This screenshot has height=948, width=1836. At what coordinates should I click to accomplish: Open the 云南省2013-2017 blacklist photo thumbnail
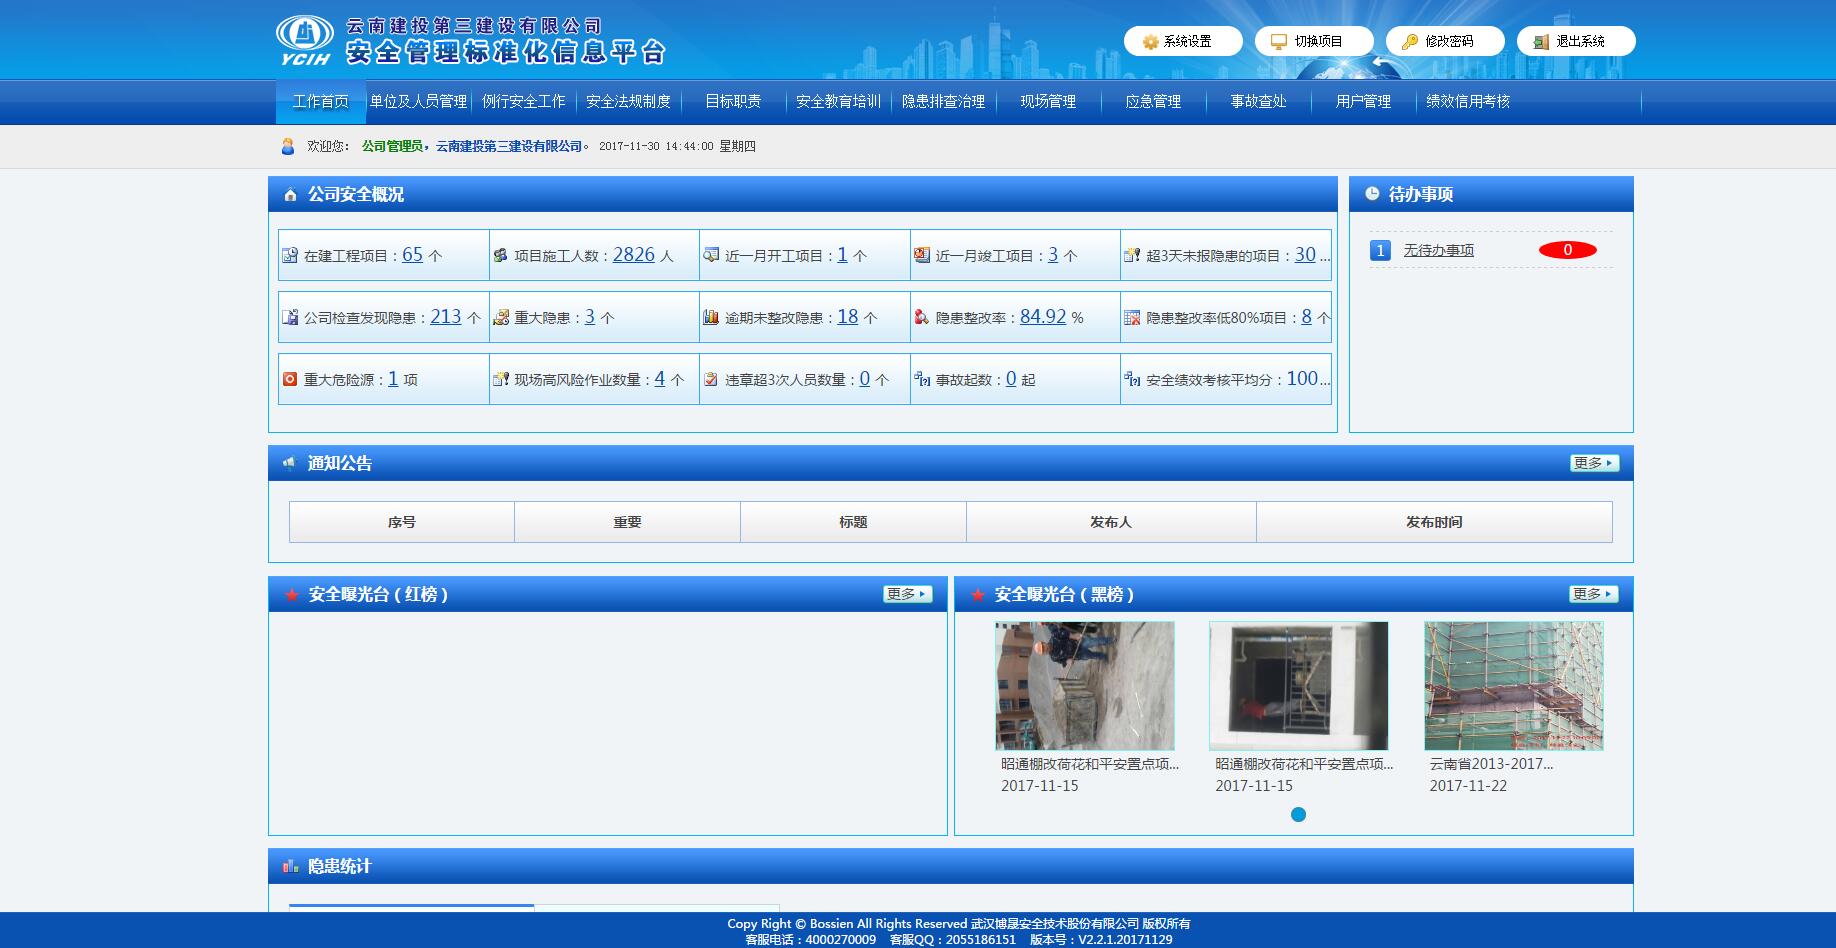(1516, 685)
